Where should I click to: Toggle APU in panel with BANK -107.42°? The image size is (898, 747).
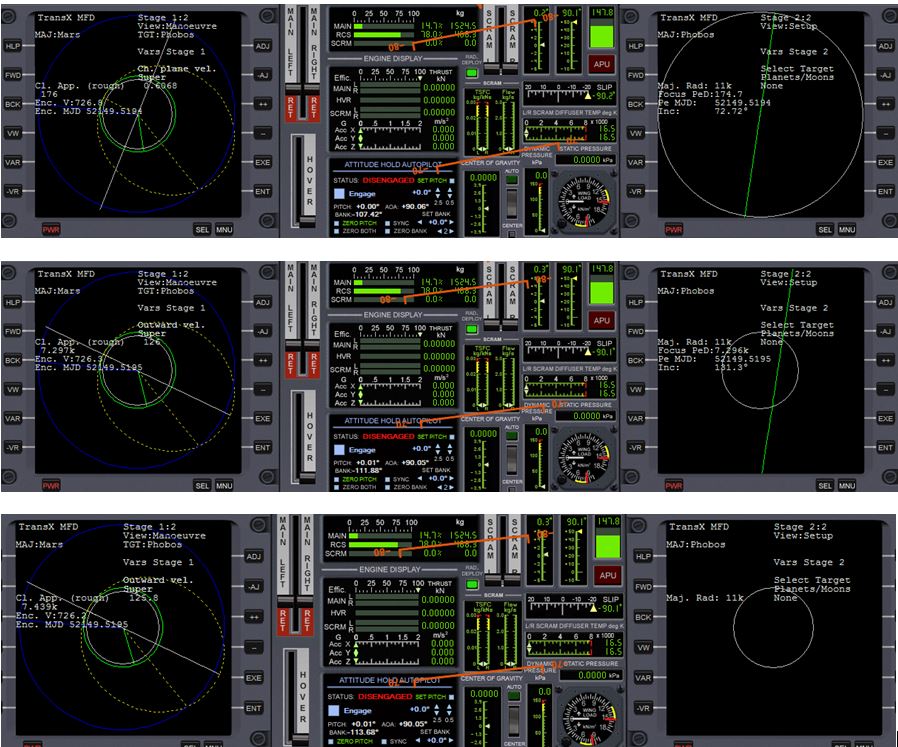pyautogui.click(x=601, y=64)
